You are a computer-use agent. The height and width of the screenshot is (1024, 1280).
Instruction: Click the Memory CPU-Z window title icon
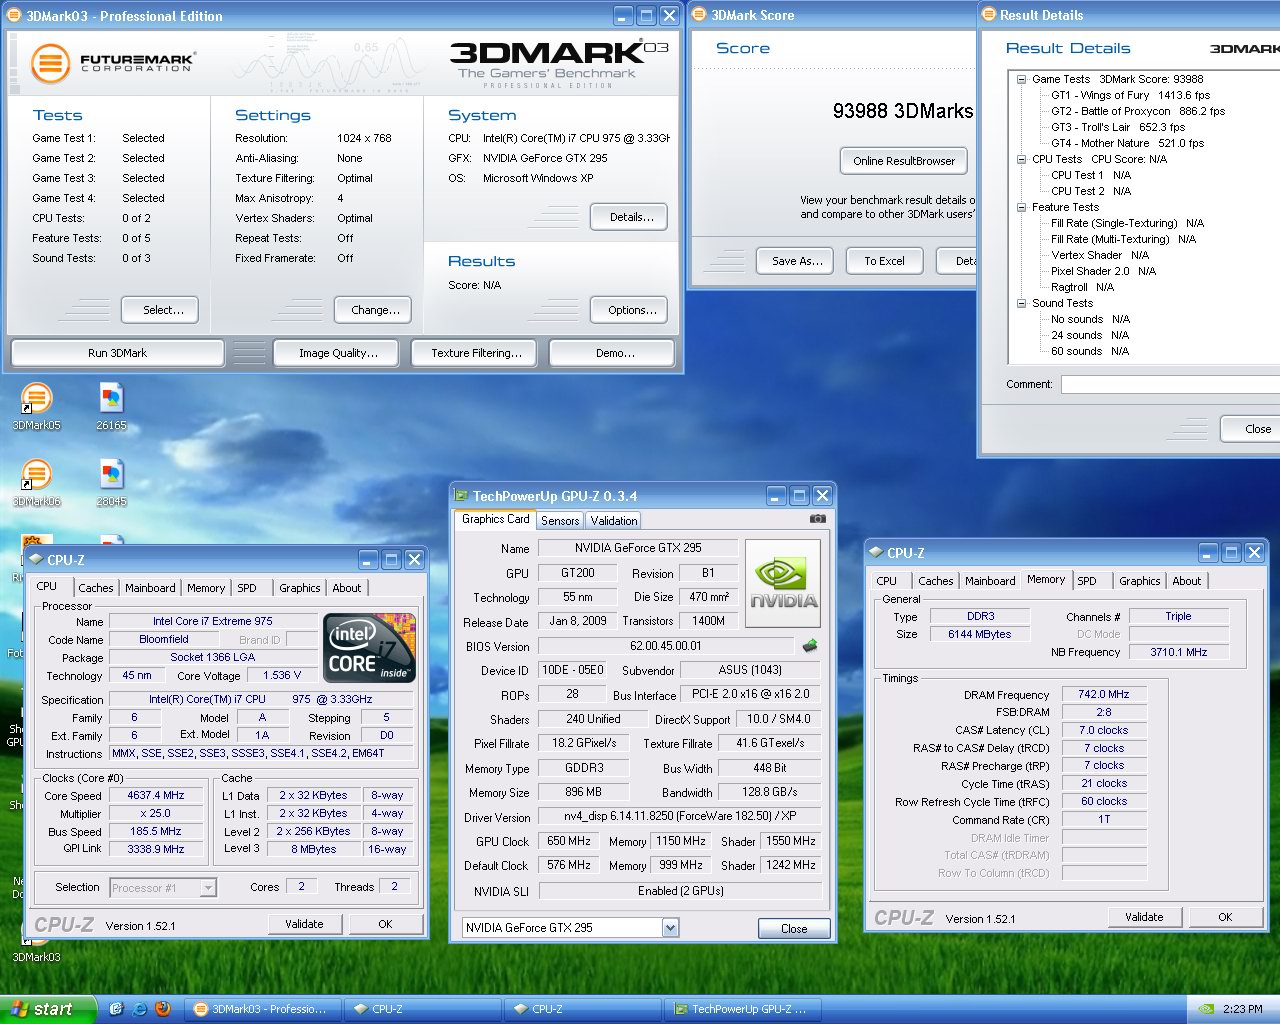[876, 553]
